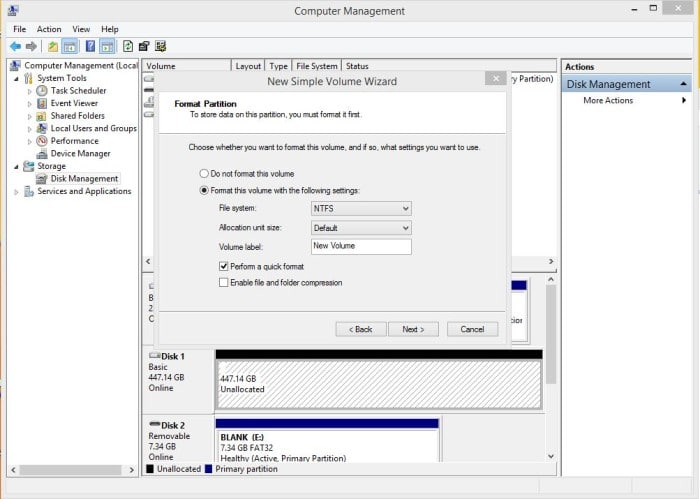Click the Storage icon in tree
This screenshot has width=700, height=499.
coord(29,166)
